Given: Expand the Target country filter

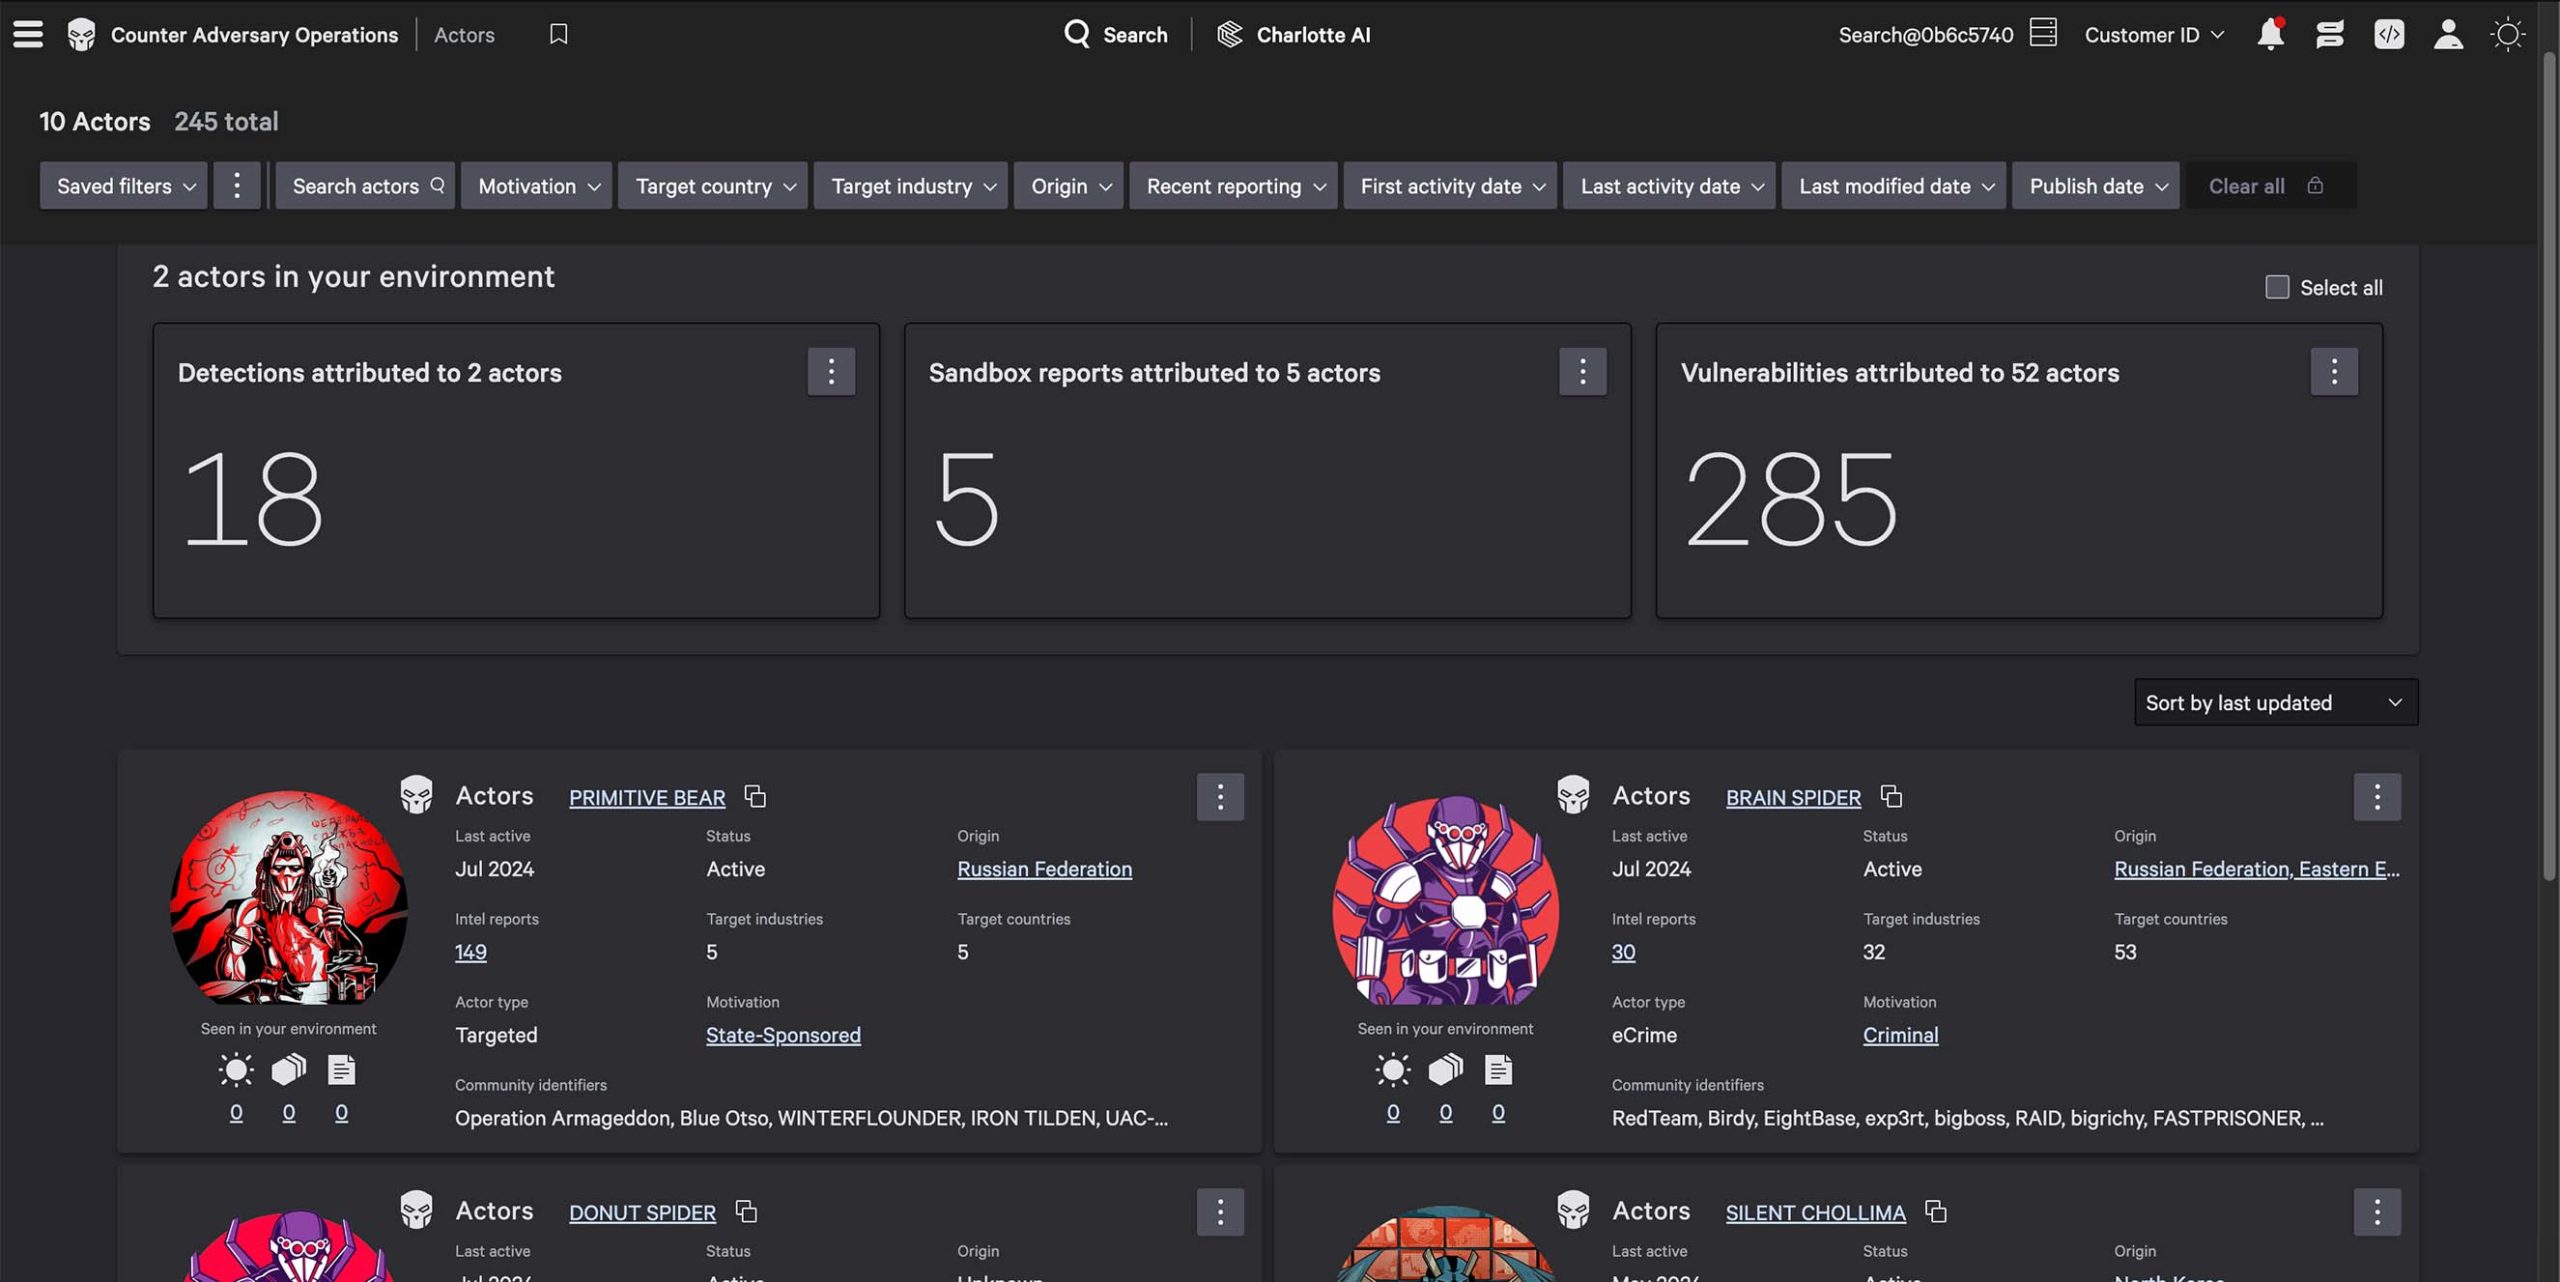Looking at the screenshot, I should pyautogui.click(x=712, y=185).
